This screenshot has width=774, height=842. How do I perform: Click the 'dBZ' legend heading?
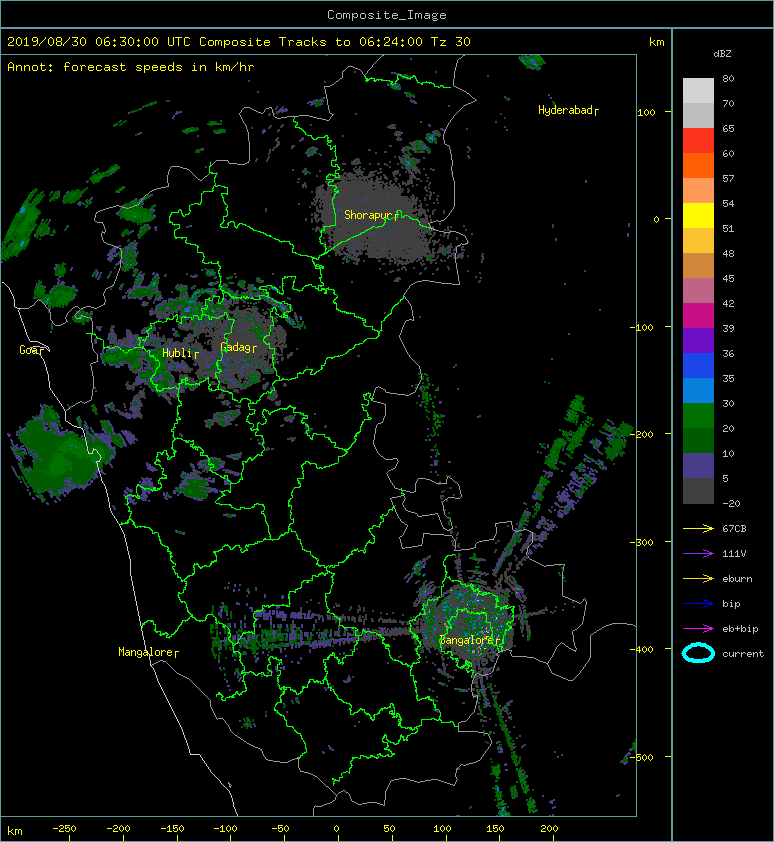point(722,54)
